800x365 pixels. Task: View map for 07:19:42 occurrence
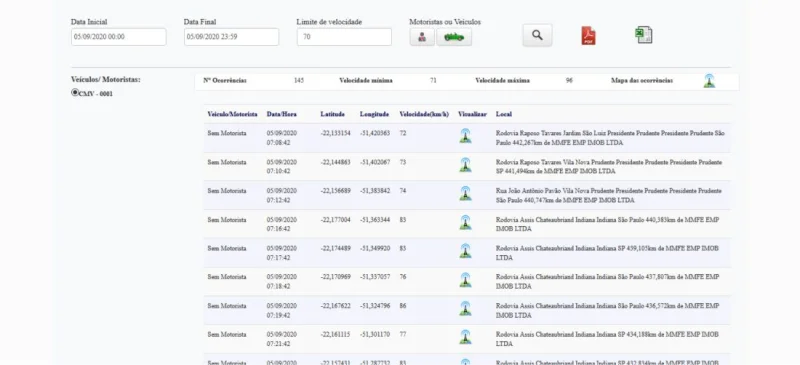[x=465, y=308]
